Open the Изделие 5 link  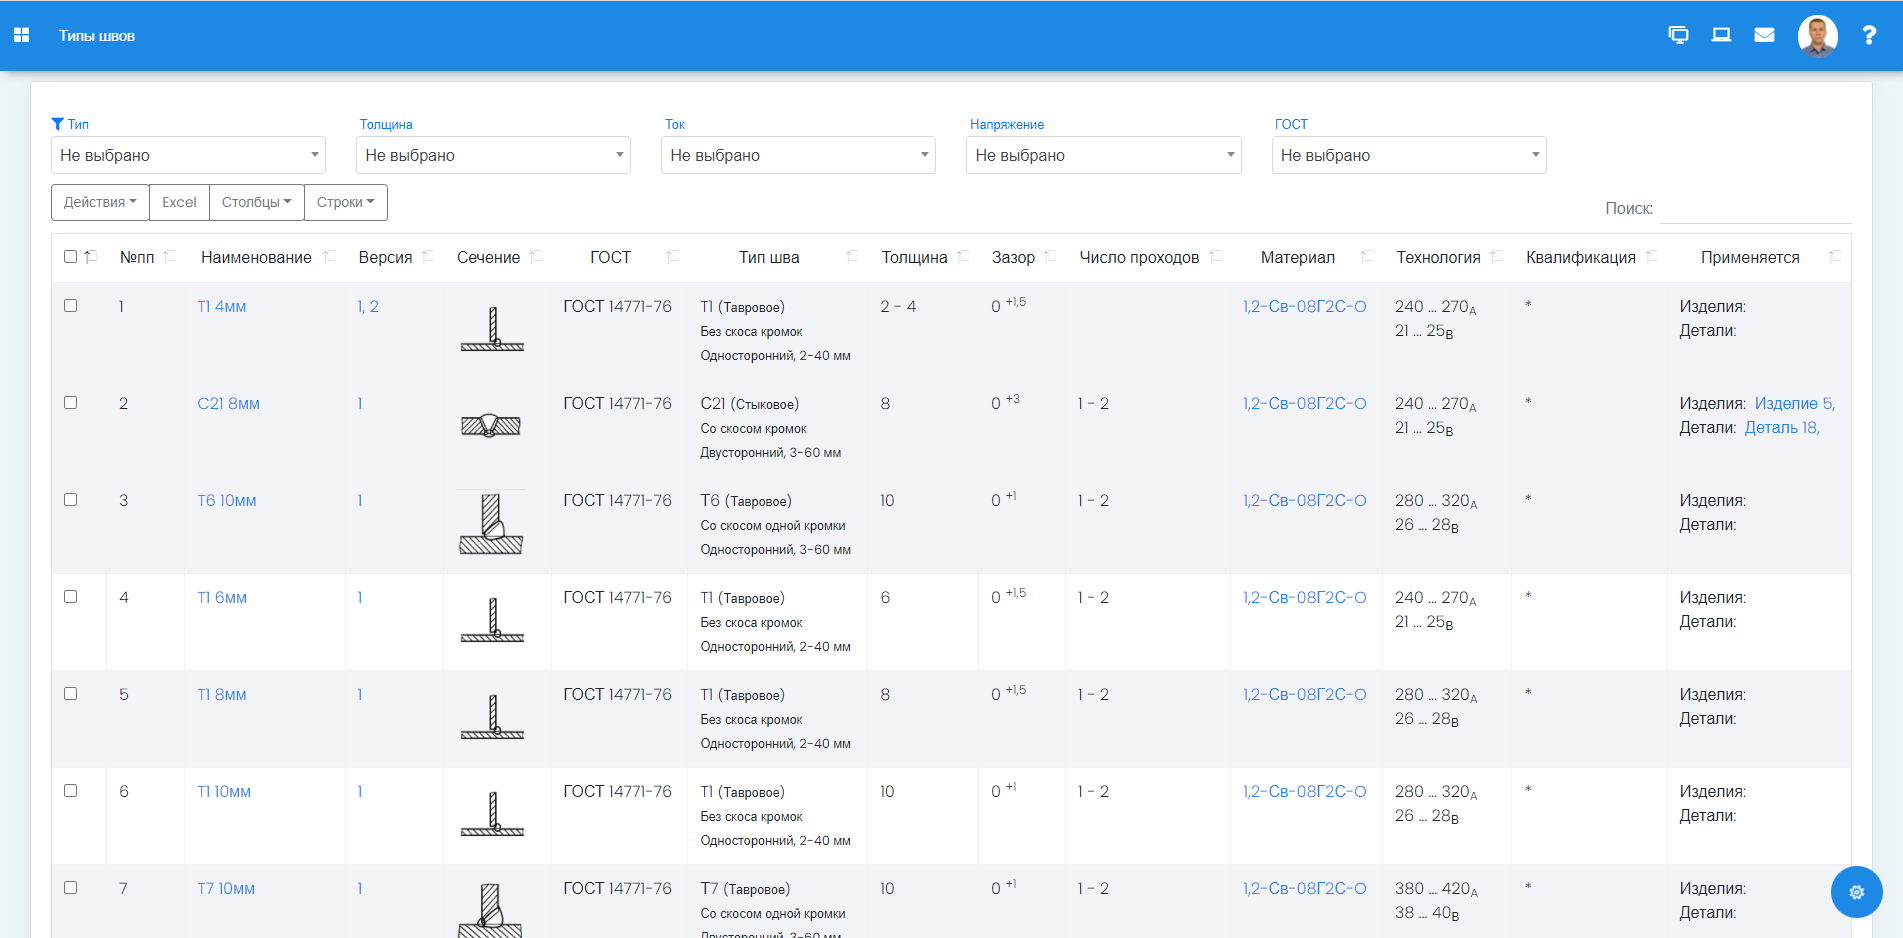1792,403
